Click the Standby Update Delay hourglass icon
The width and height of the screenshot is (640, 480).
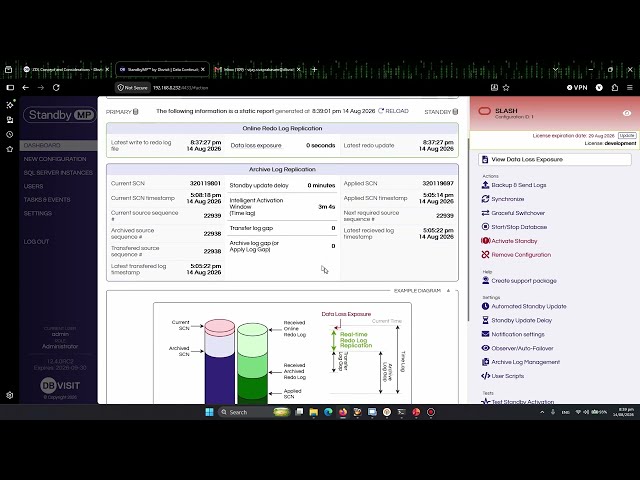(x=485, y=320)
